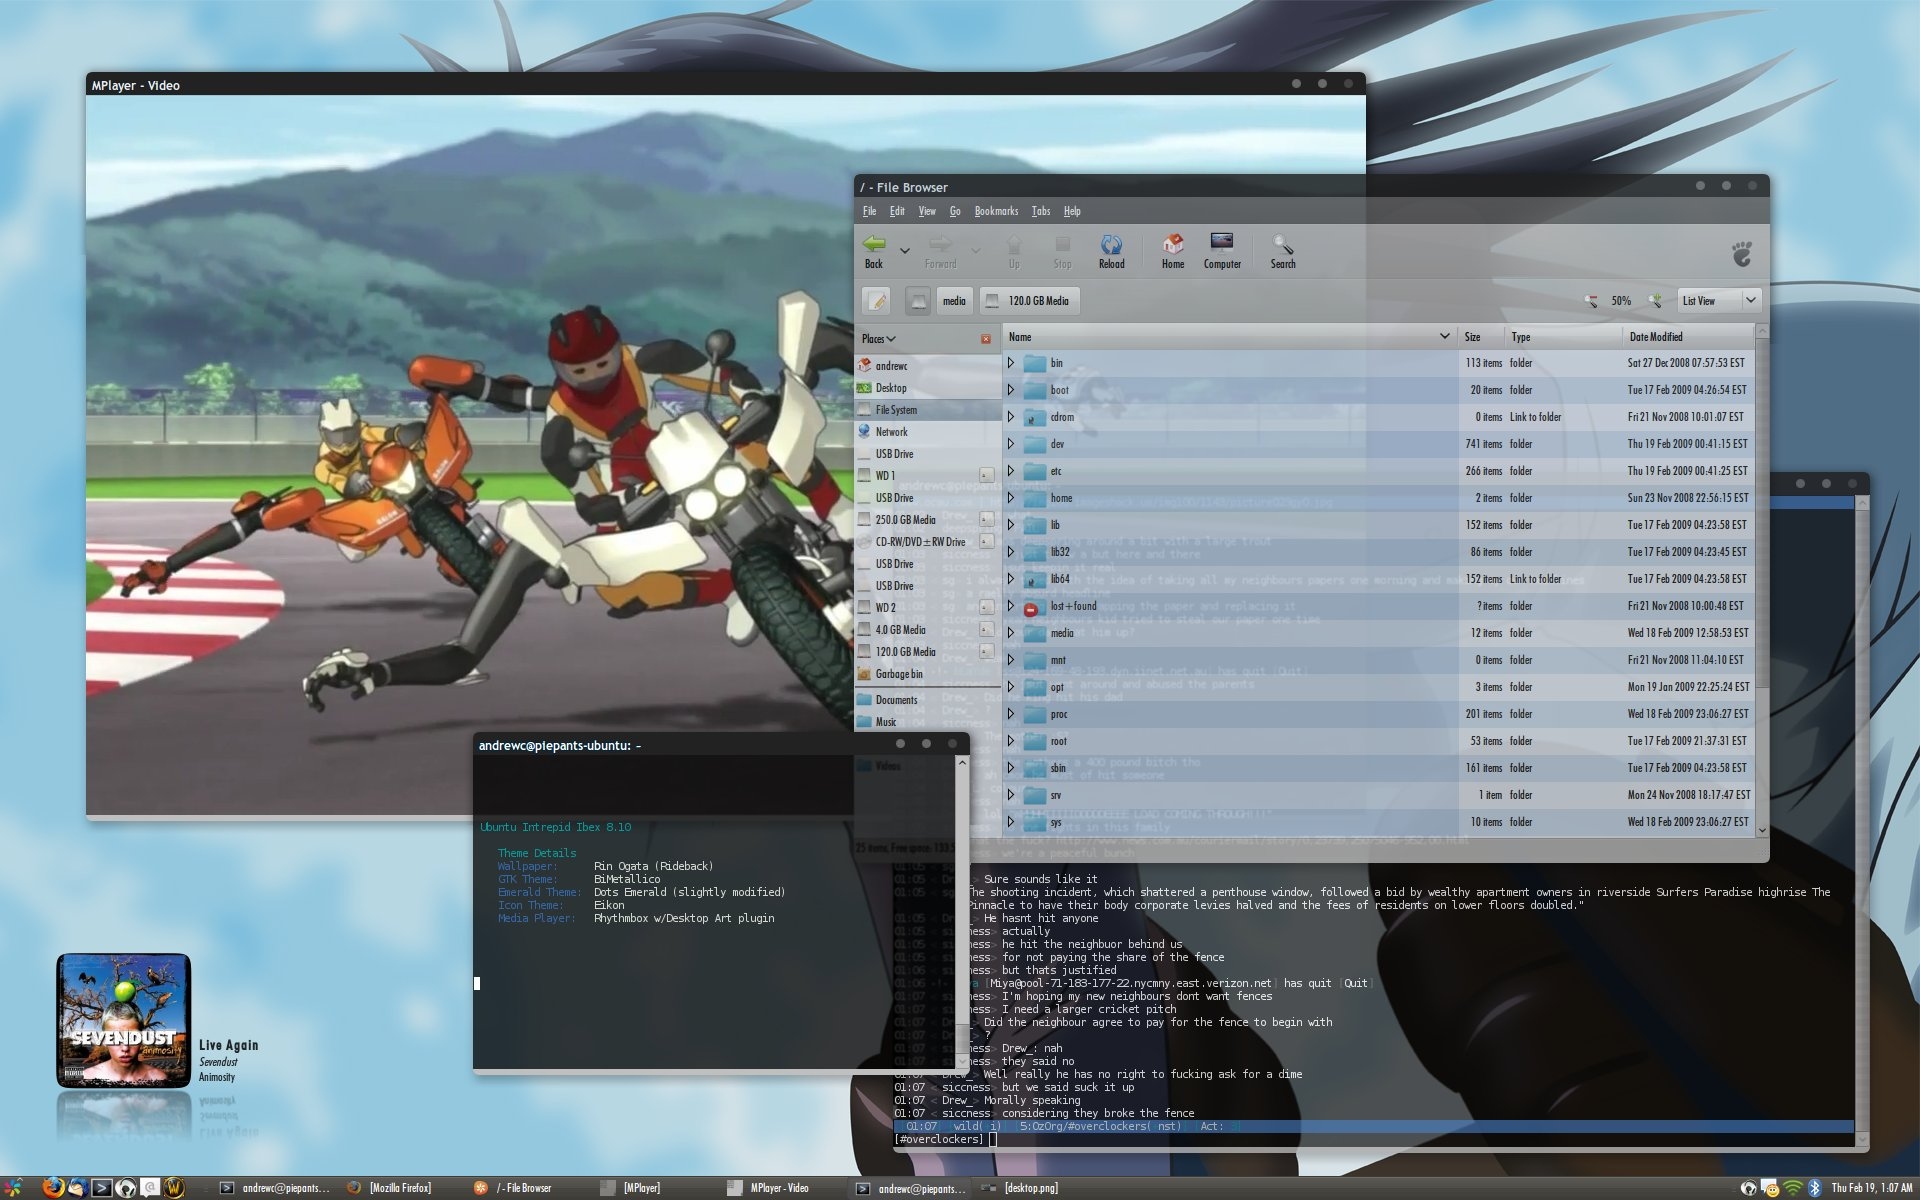Open the Go menu in File Browser
Viewport: 1920px width, 1200px height.
tap(955, 211)
